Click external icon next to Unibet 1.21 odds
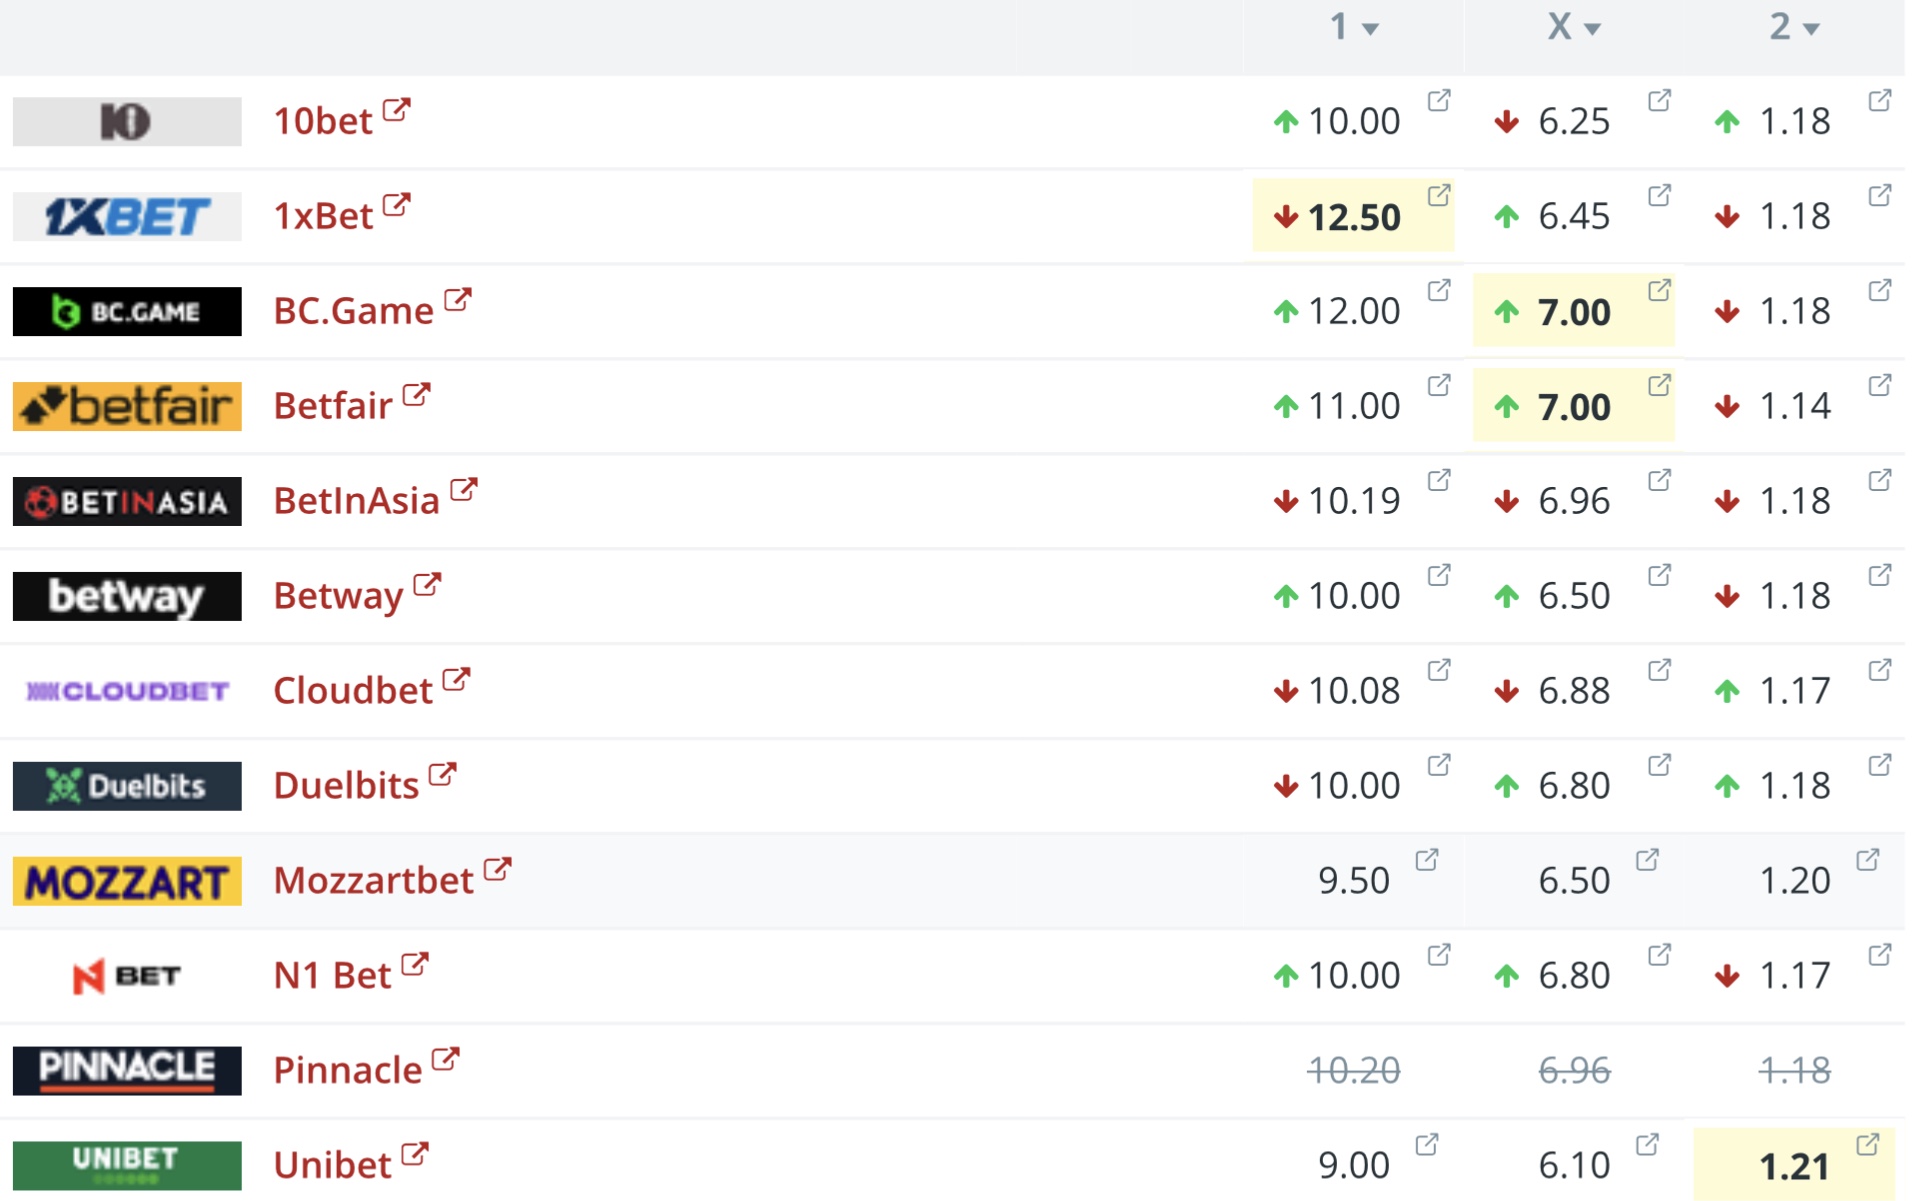Screen dimensions: 1913x1201 tap(1867, 1144)
